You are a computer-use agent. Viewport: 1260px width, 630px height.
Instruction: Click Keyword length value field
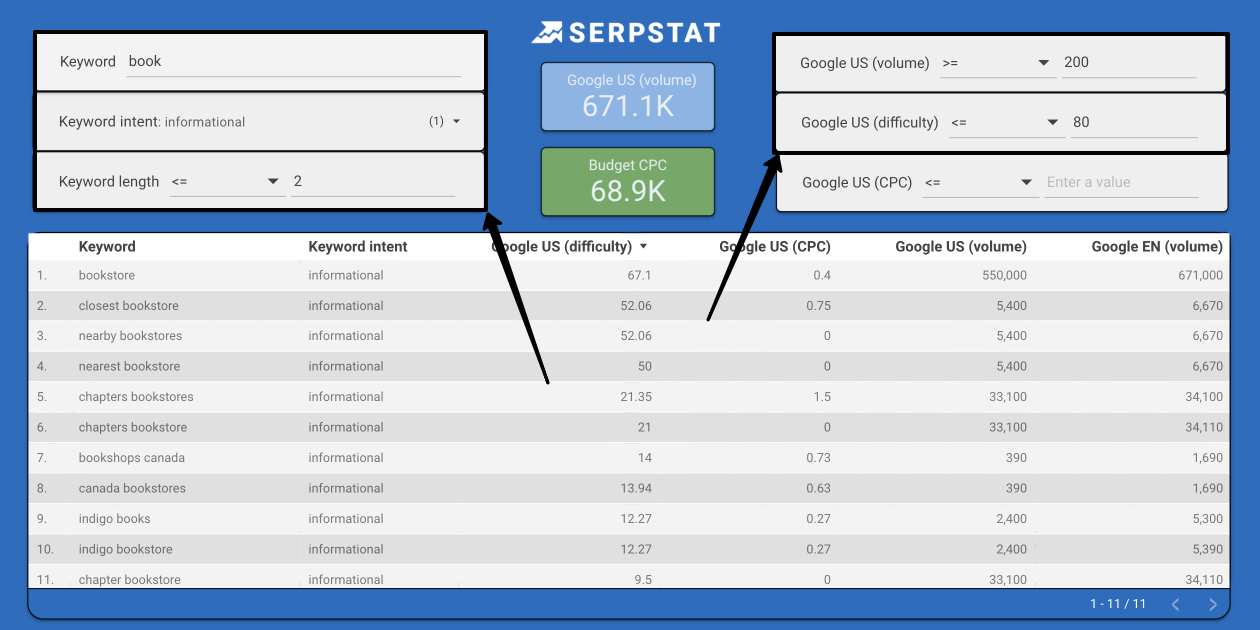tap(372, 182)
